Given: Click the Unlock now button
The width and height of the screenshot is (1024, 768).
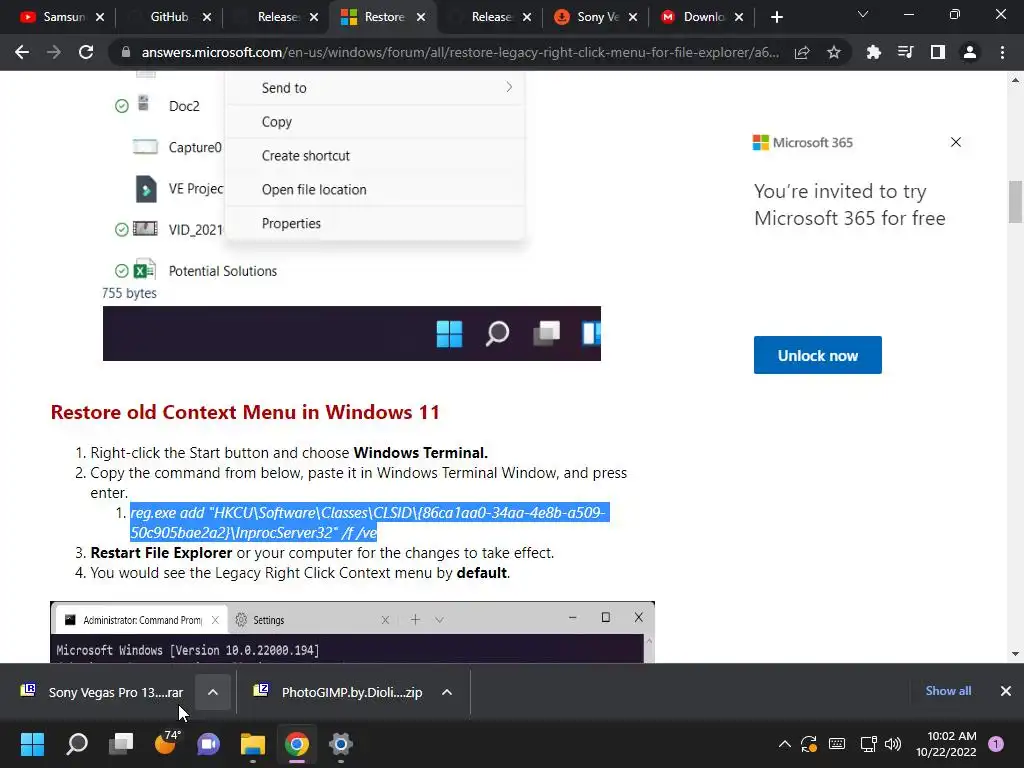Looking at the screenshot, I should 818,355.
